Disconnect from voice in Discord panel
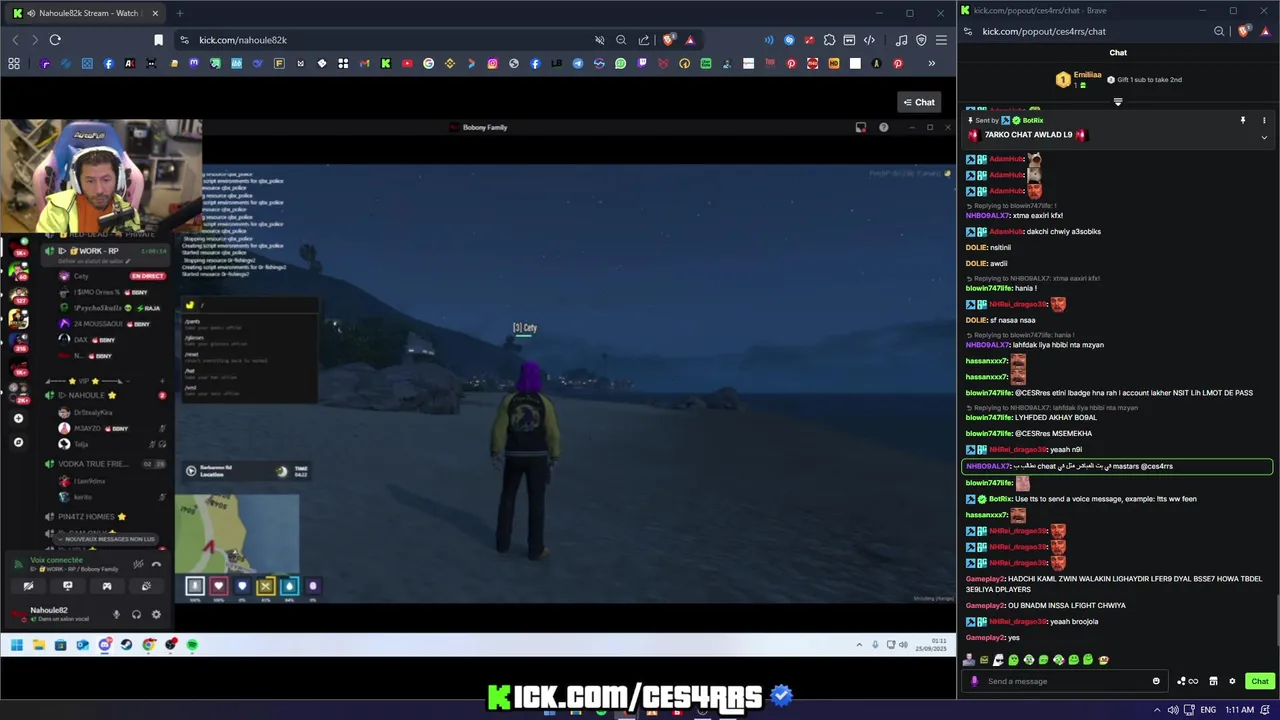1280x720 pixels. [x=156, y=564]
